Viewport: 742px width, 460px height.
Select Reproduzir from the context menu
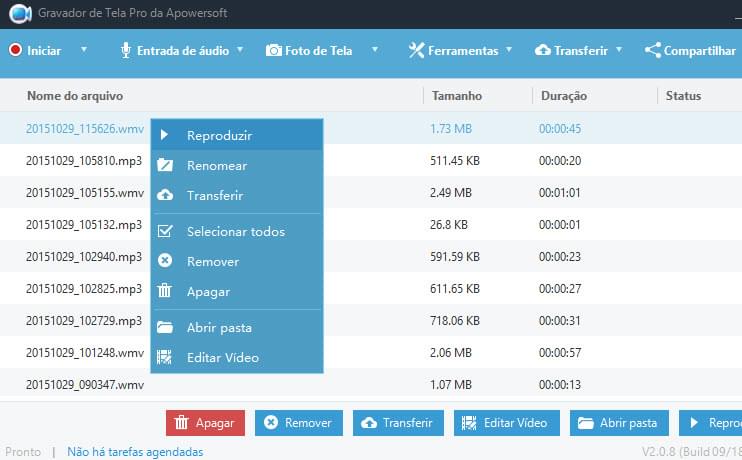[x=219, y=135]
